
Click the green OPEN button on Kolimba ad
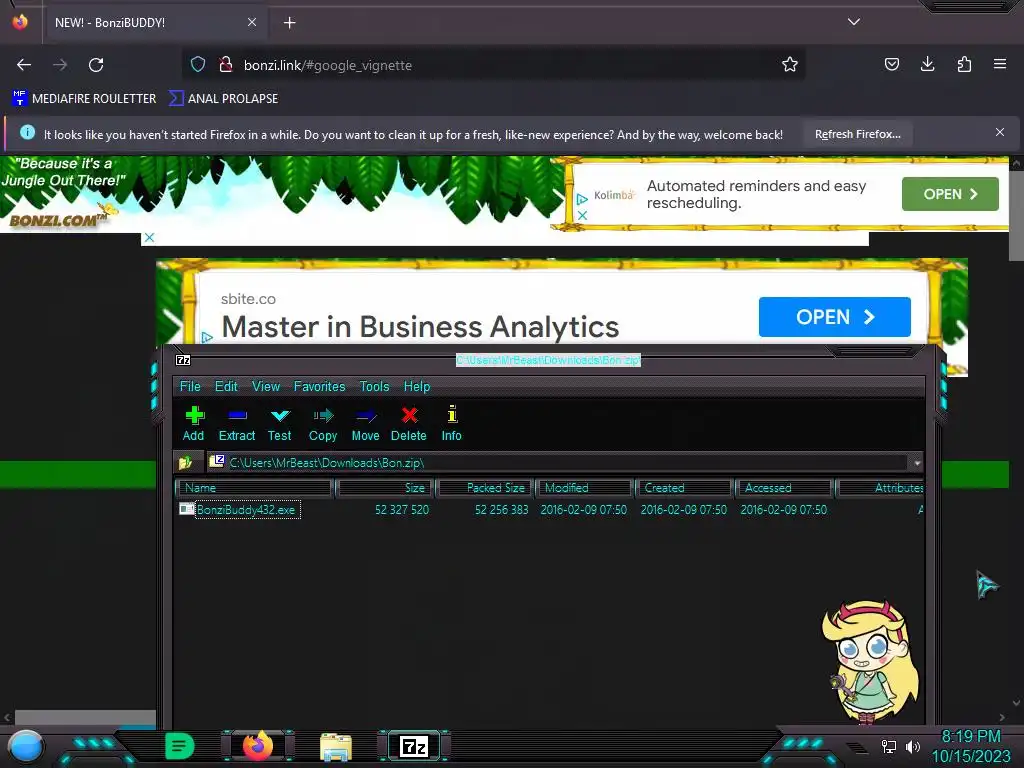click(950, 194)
